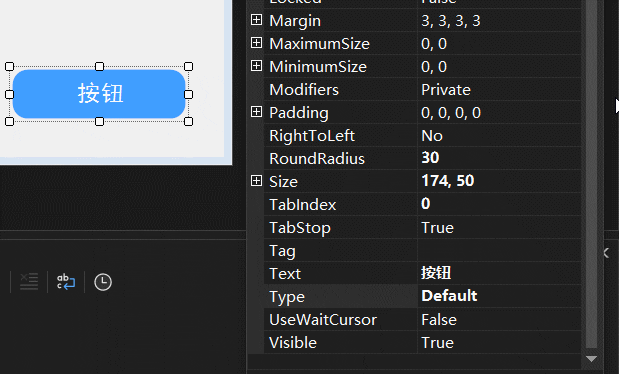Click the bottom-middle resize handle of the button
Image resolution: width=619 pixels, height=374 pixels.
(x=99, y=122)
